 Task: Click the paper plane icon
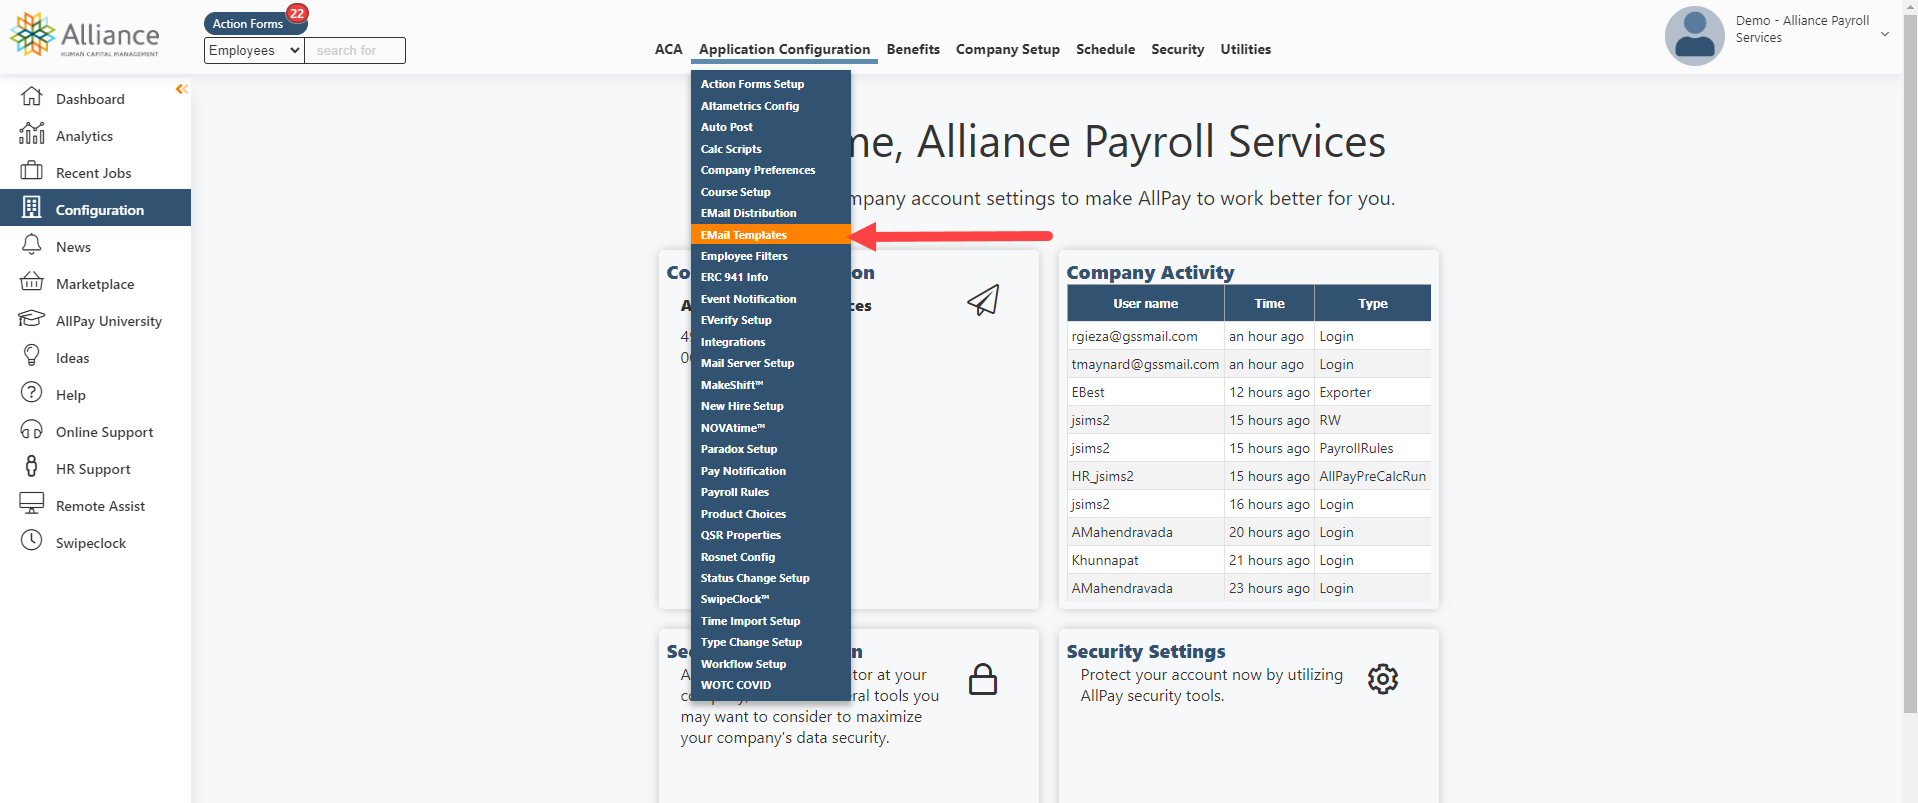coord(983,300)
